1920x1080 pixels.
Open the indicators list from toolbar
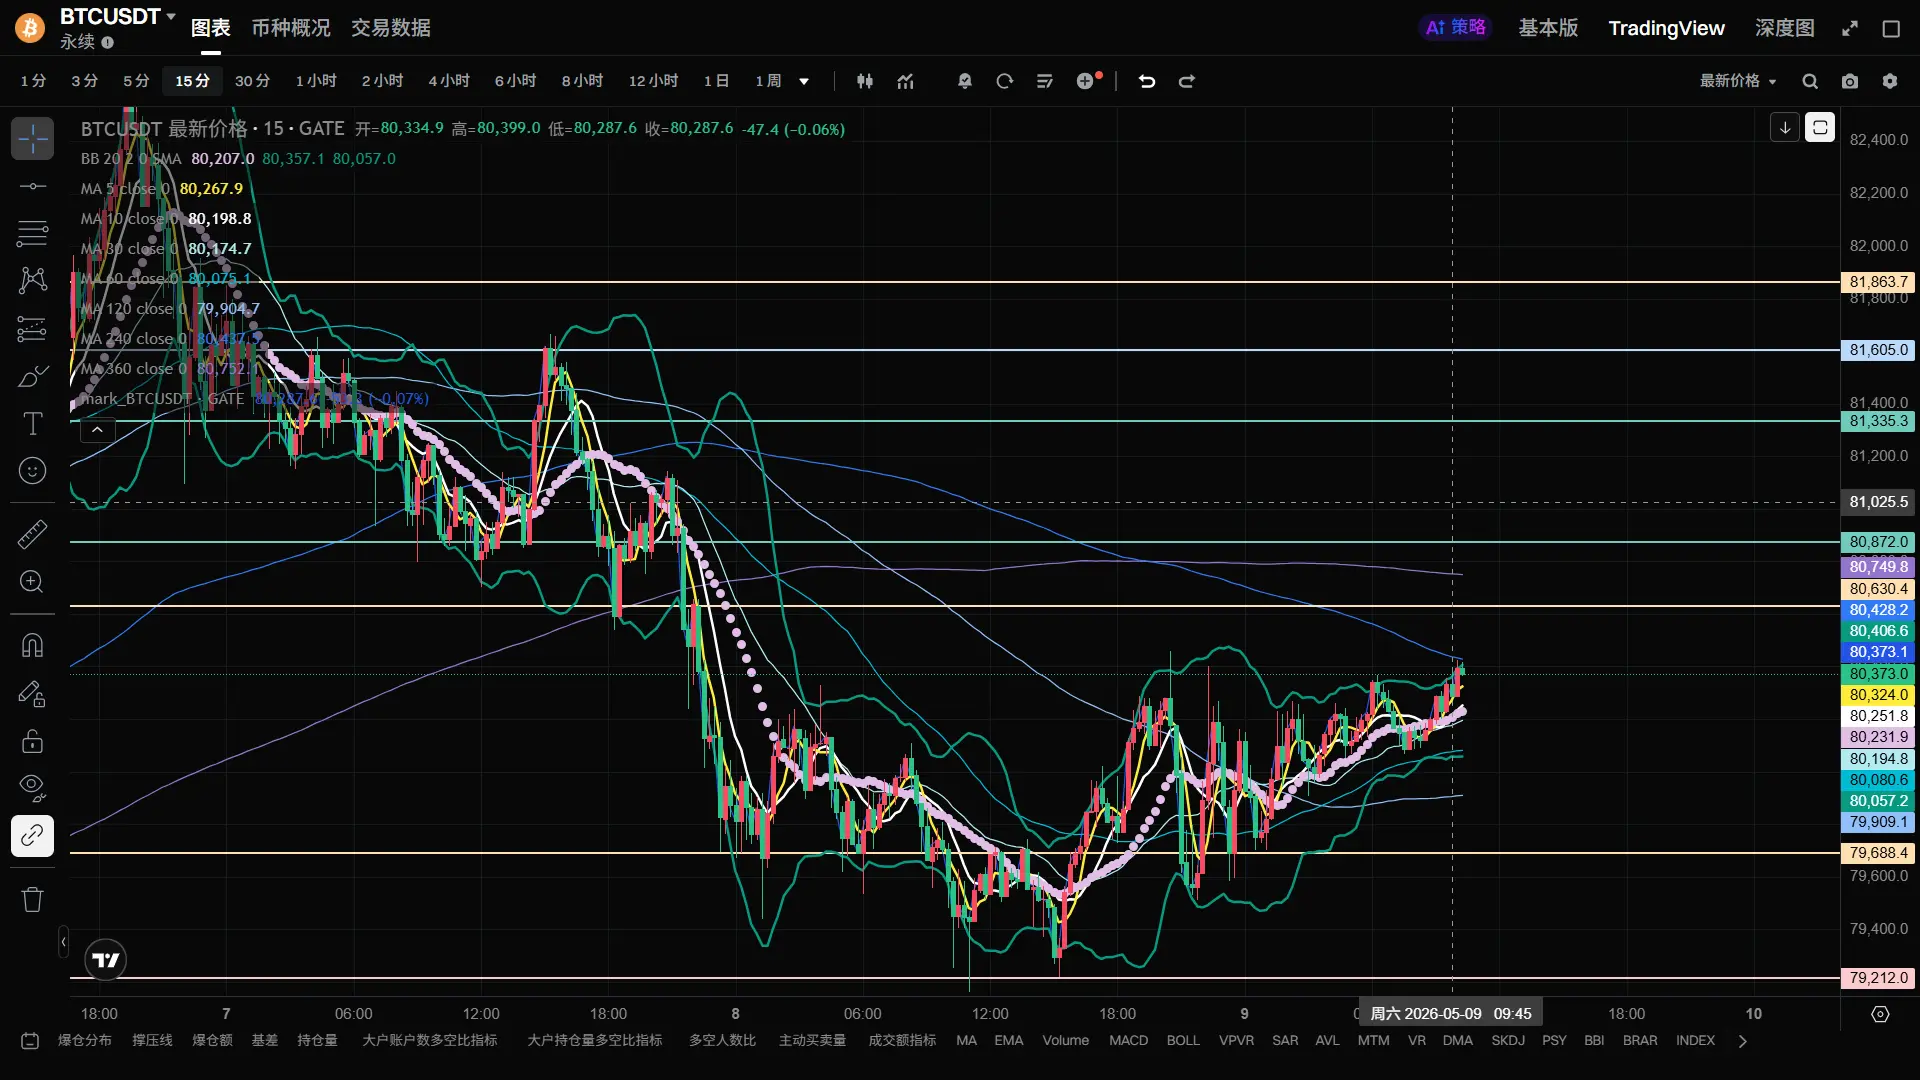[x=905, y=81]
